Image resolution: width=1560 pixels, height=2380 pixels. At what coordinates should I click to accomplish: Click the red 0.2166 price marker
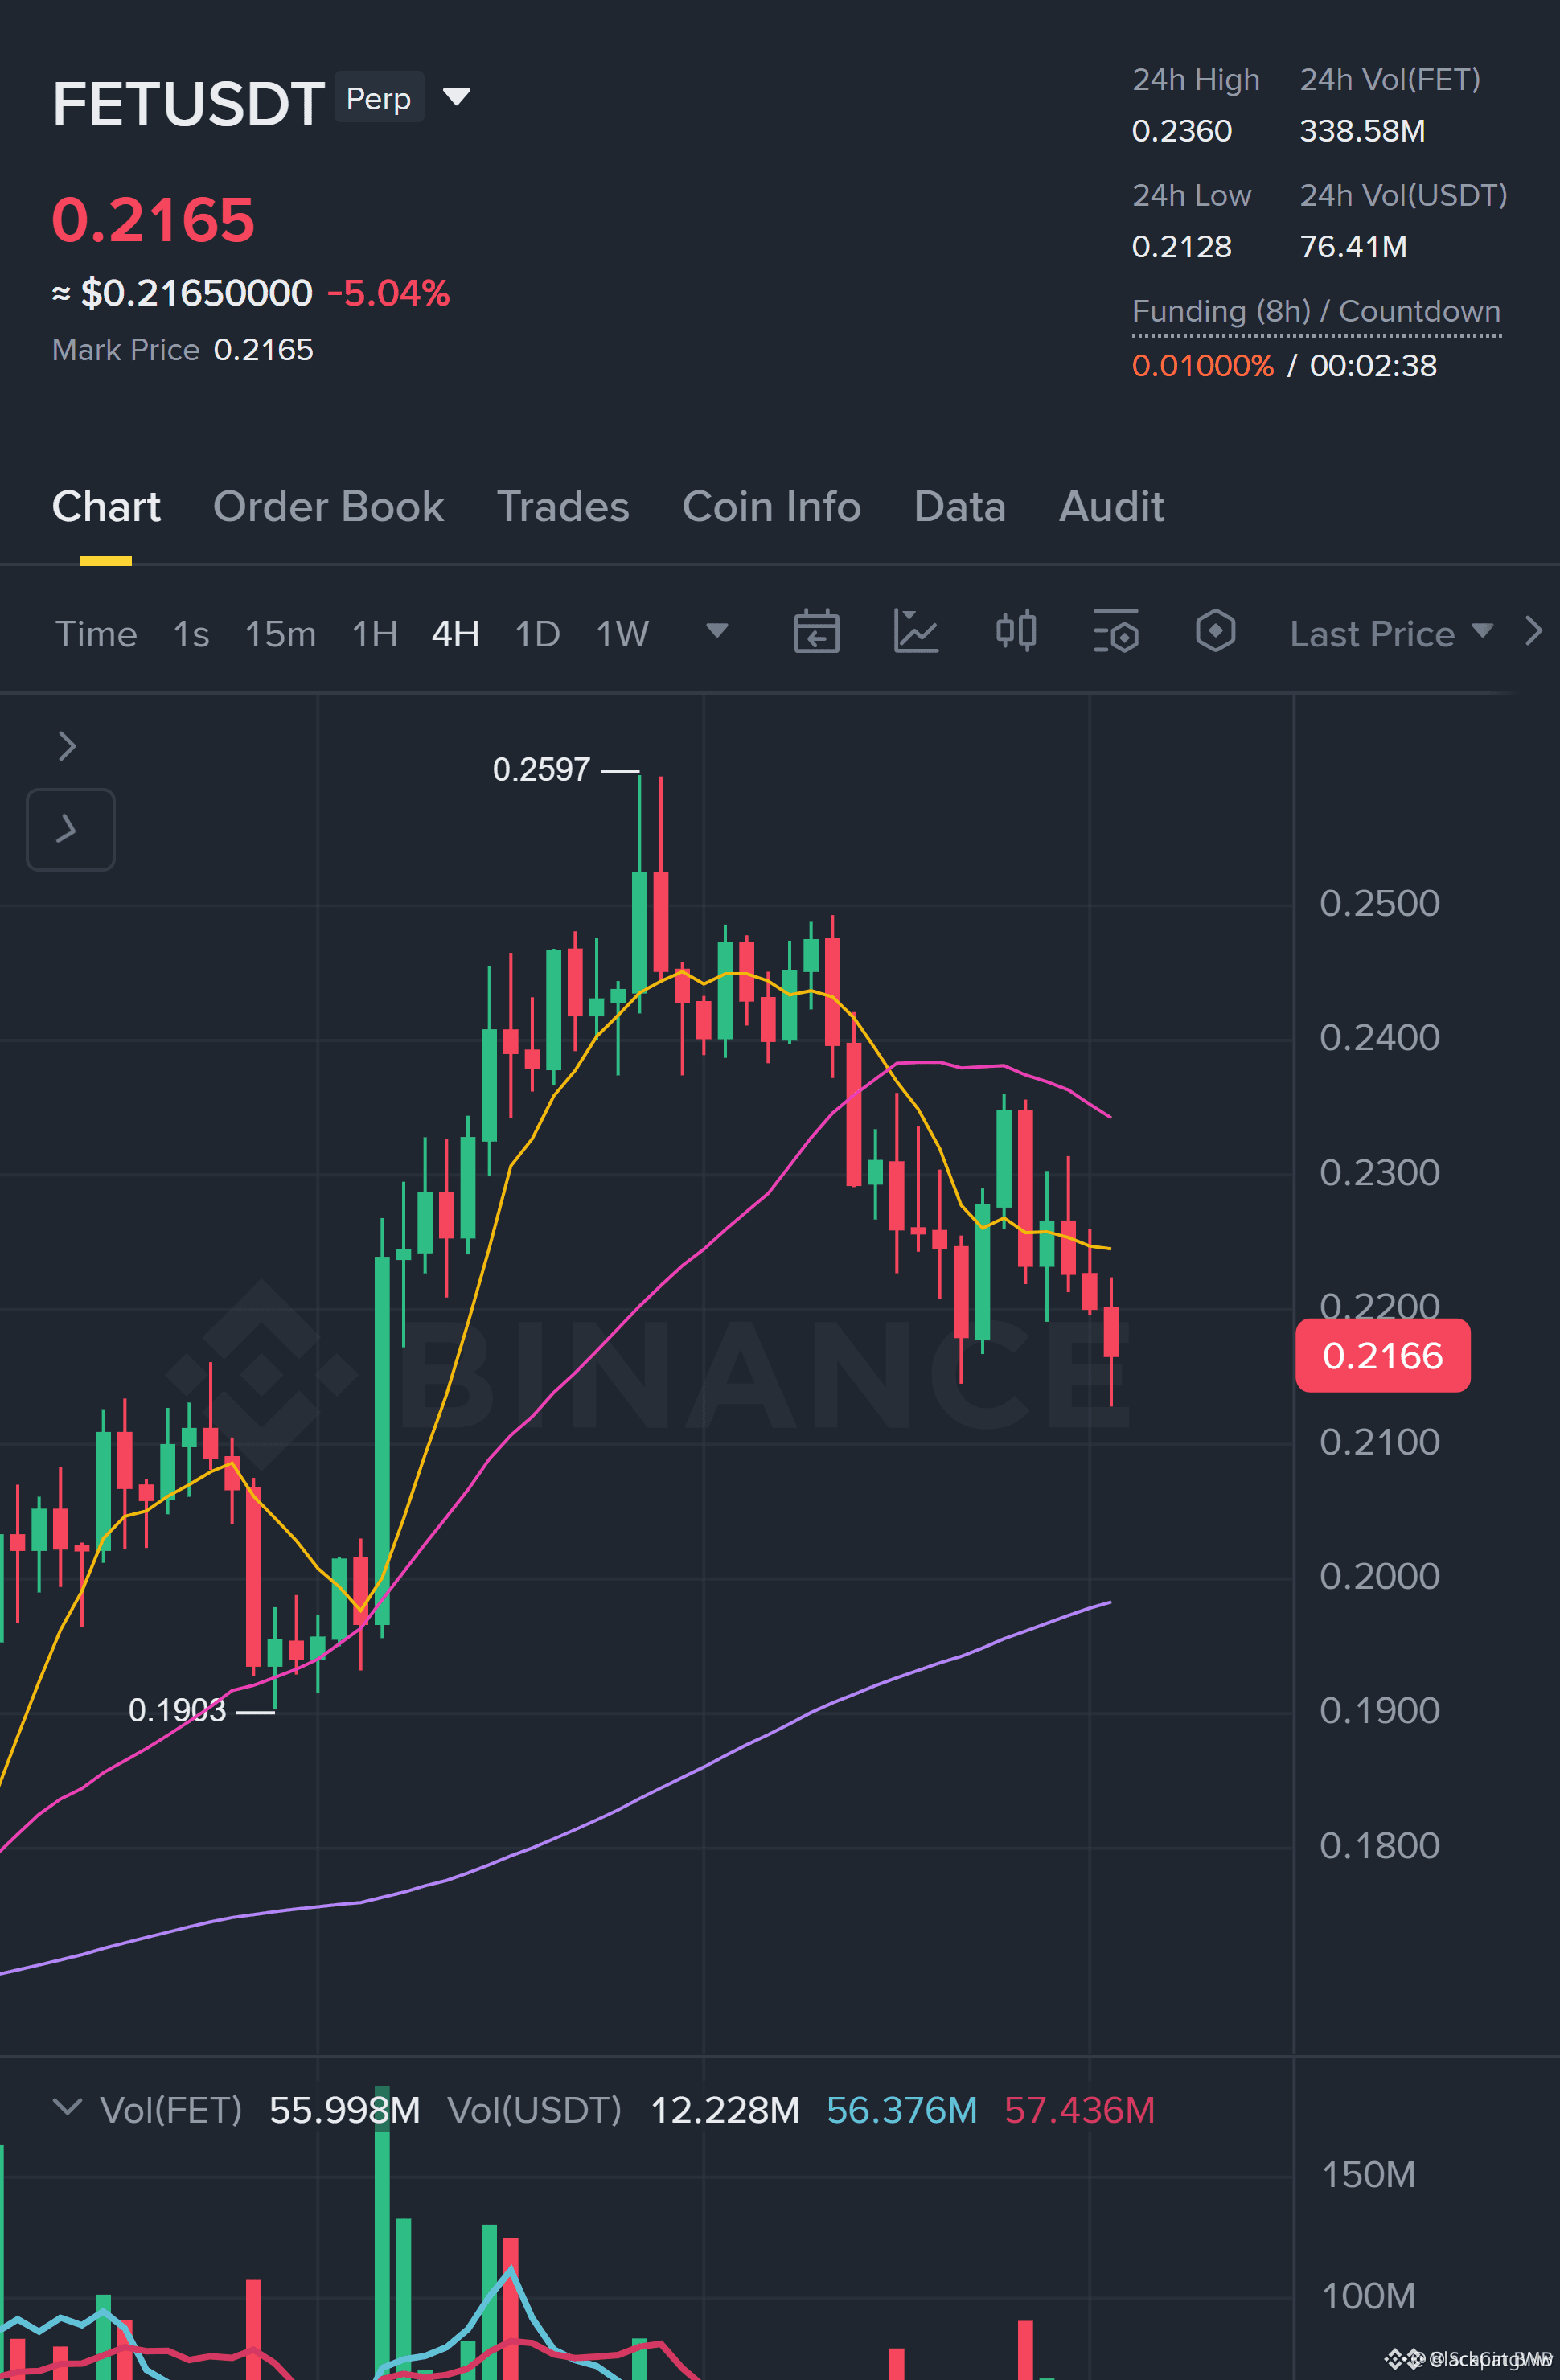1382,1355
